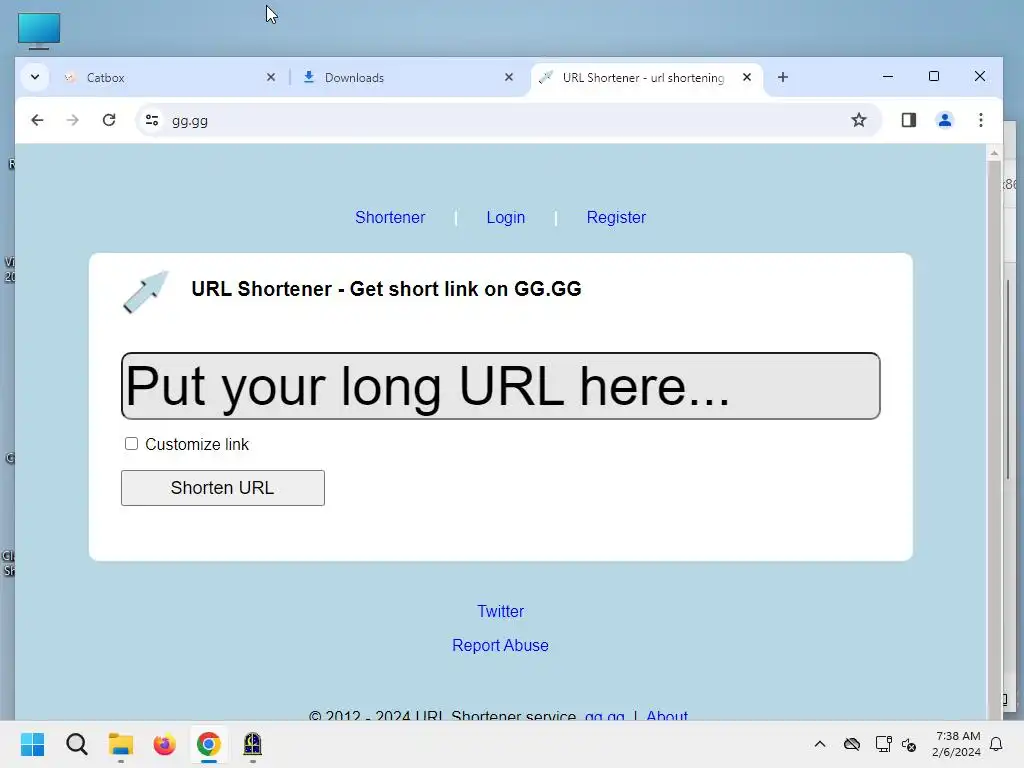Open File Explorer from taskbar
Image resolution: width=1024 pixels, height=768 pixels.
(x=121, y=744)
